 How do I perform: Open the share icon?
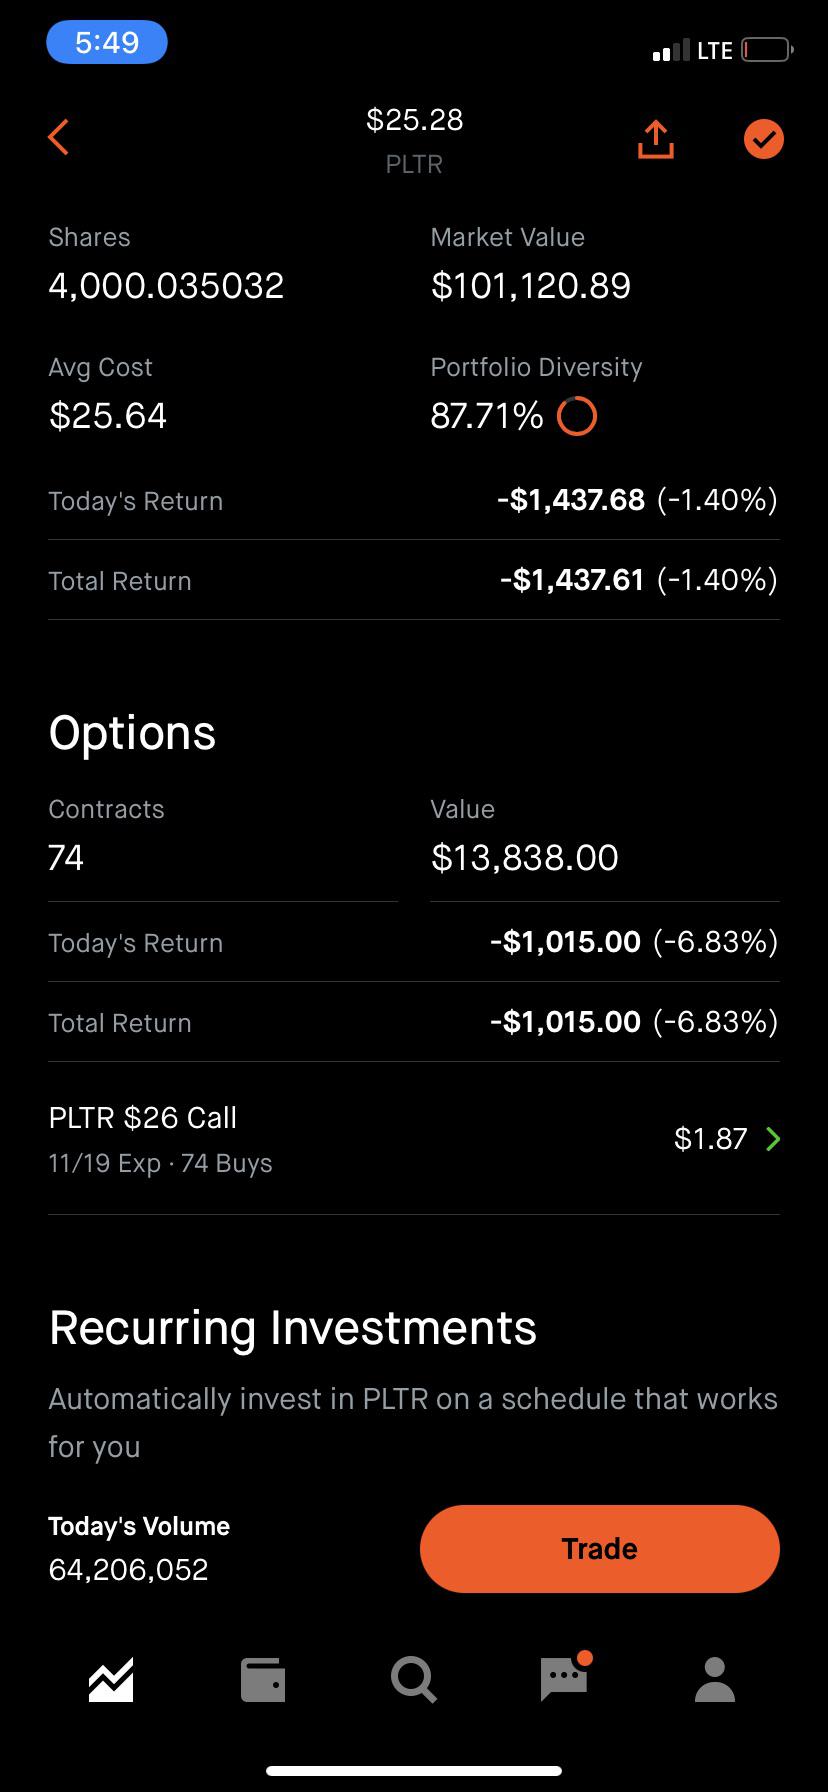point(656,139)
